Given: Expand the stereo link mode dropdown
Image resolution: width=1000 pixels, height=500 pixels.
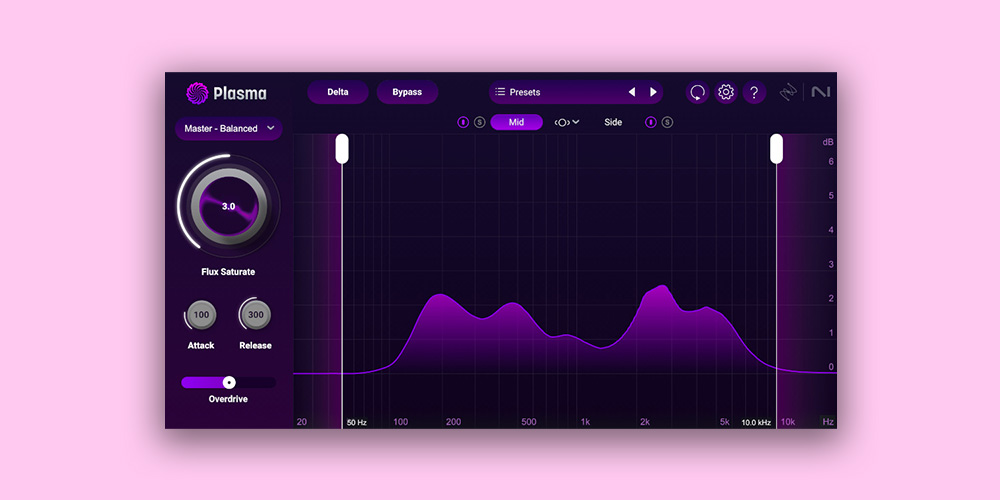Looking at the screenshot, I should coord(567,122).
